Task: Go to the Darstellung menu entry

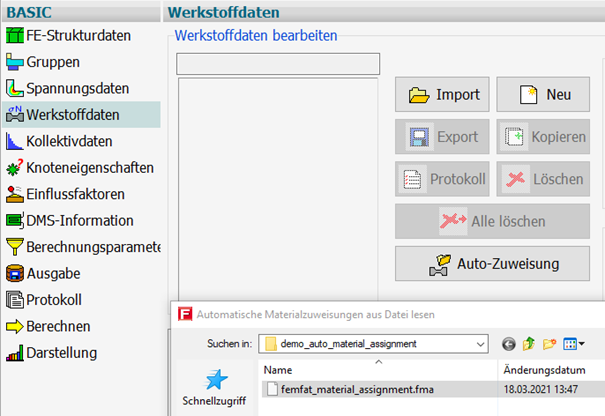Action: point(61,353)
